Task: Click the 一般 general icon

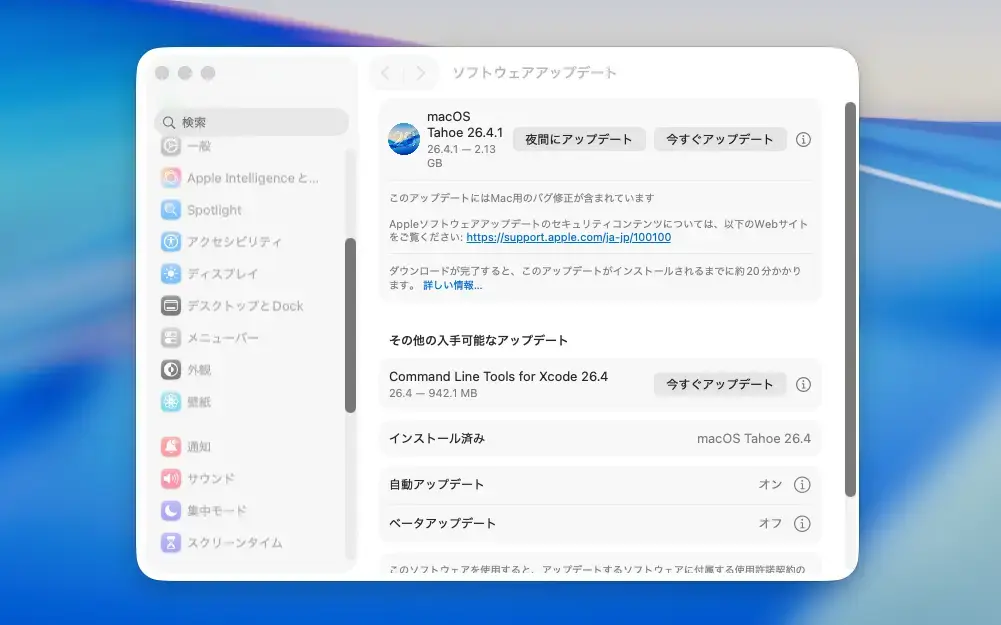Action: 170,146
